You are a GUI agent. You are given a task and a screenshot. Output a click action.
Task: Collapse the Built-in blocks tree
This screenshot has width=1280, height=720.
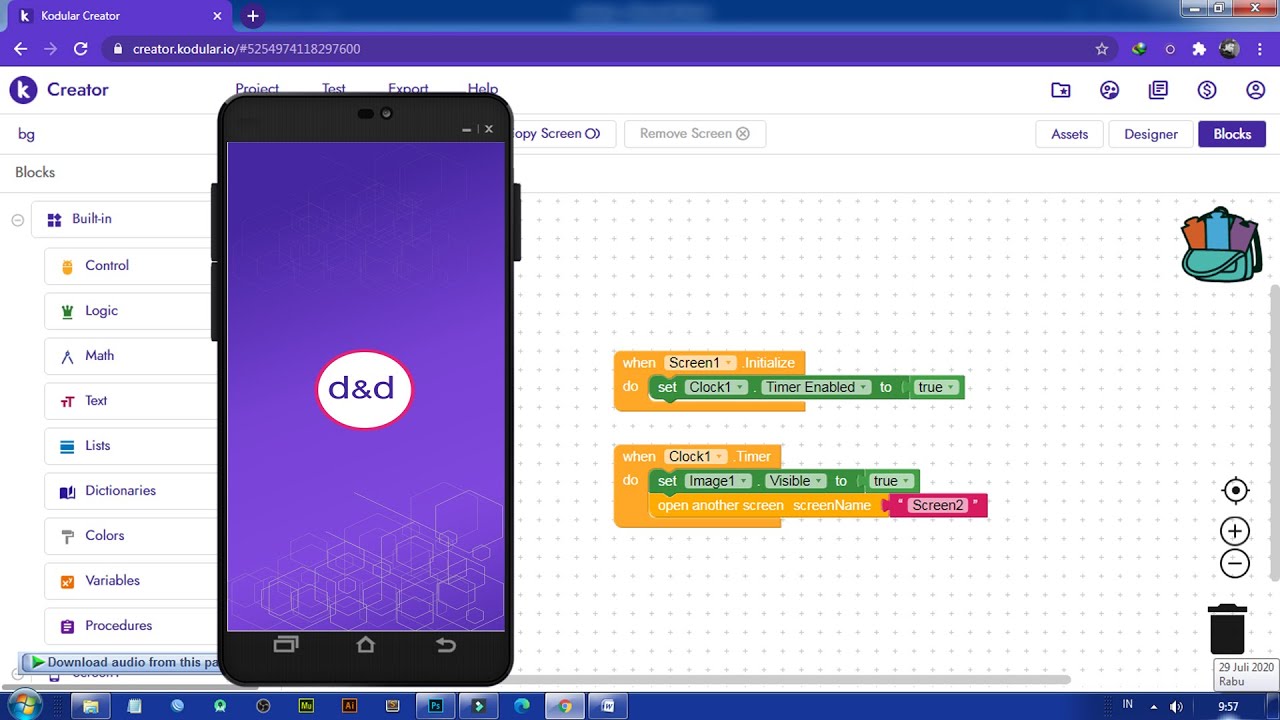17,220
